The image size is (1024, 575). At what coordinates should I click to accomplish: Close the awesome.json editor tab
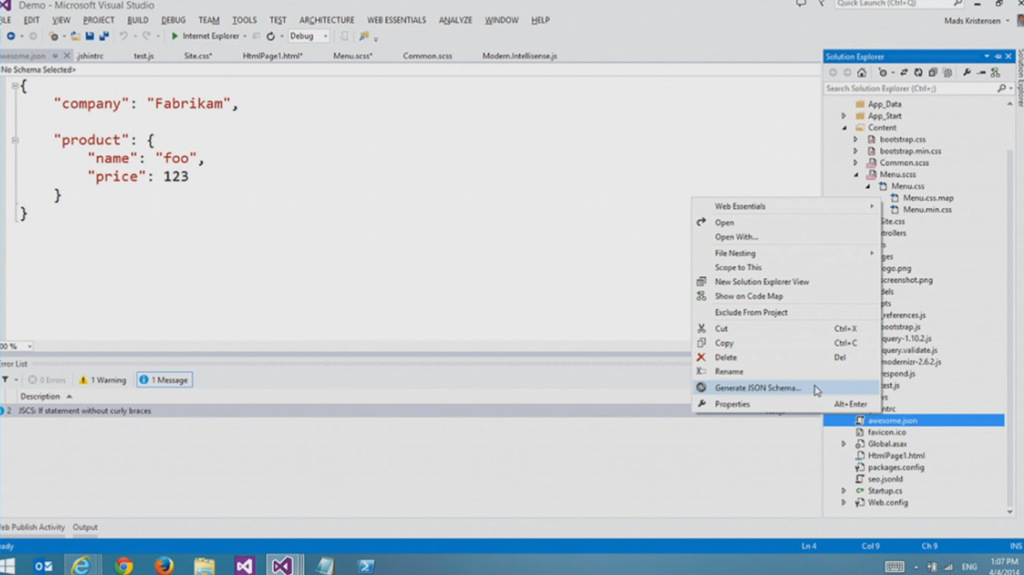67,56
